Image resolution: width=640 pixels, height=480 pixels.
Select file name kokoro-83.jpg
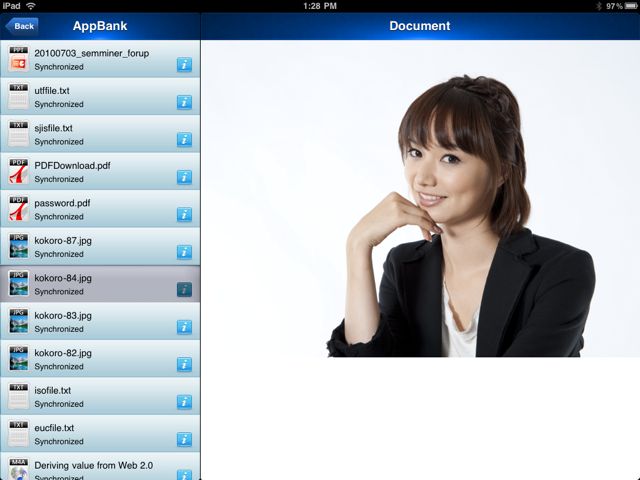pos(63,316)
